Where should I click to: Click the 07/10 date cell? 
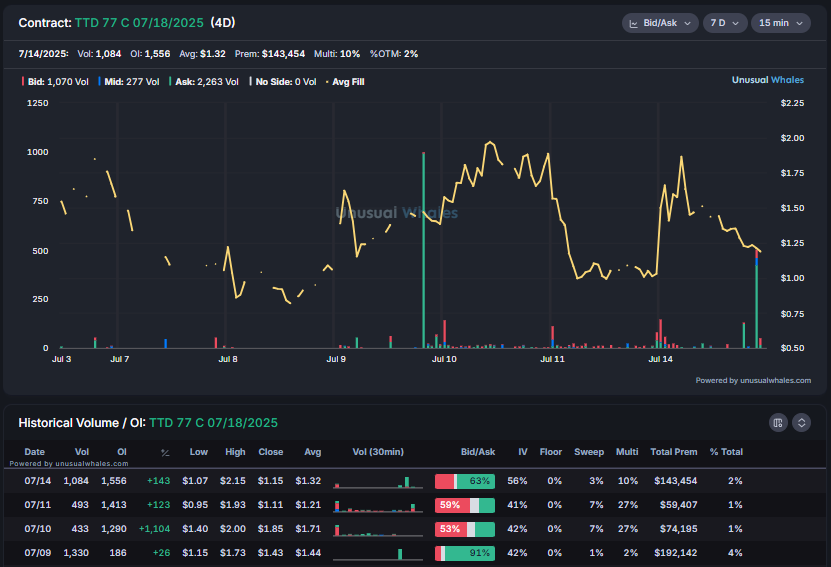38,528
